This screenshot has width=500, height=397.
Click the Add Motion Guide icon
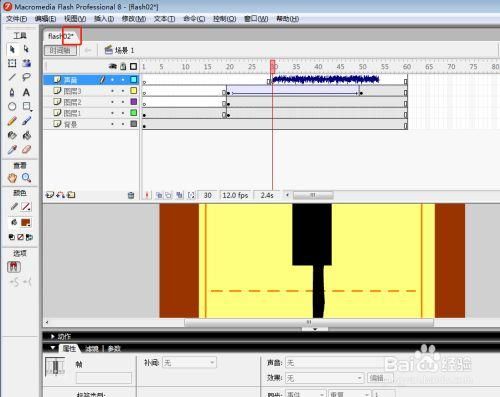60,195
